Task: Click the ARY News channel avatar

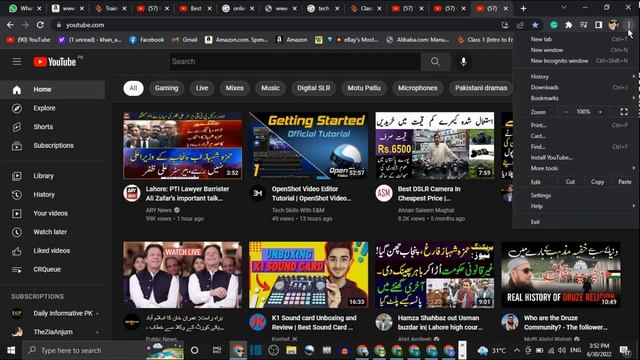Action: 132,193
